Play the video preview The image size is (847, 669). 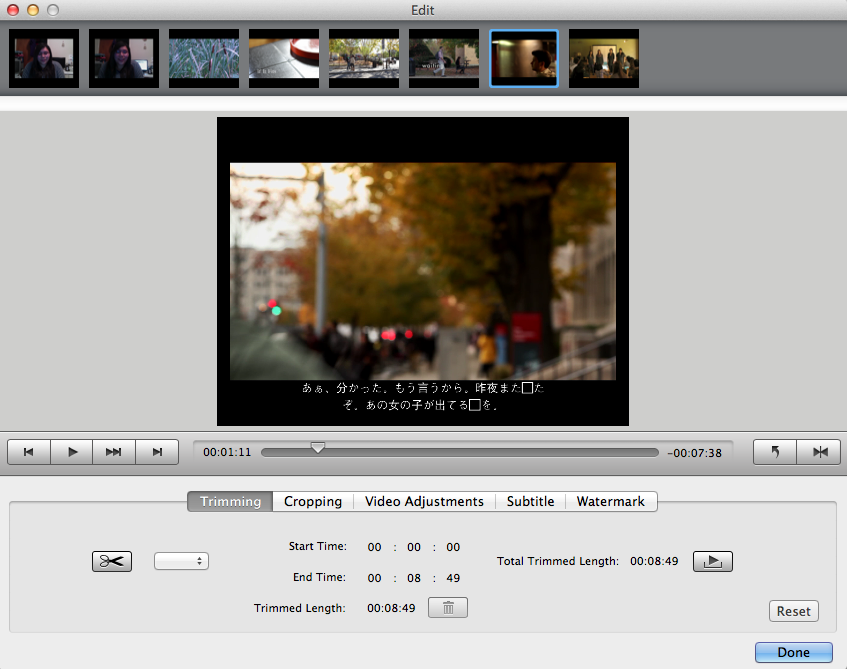pos(72,452)
